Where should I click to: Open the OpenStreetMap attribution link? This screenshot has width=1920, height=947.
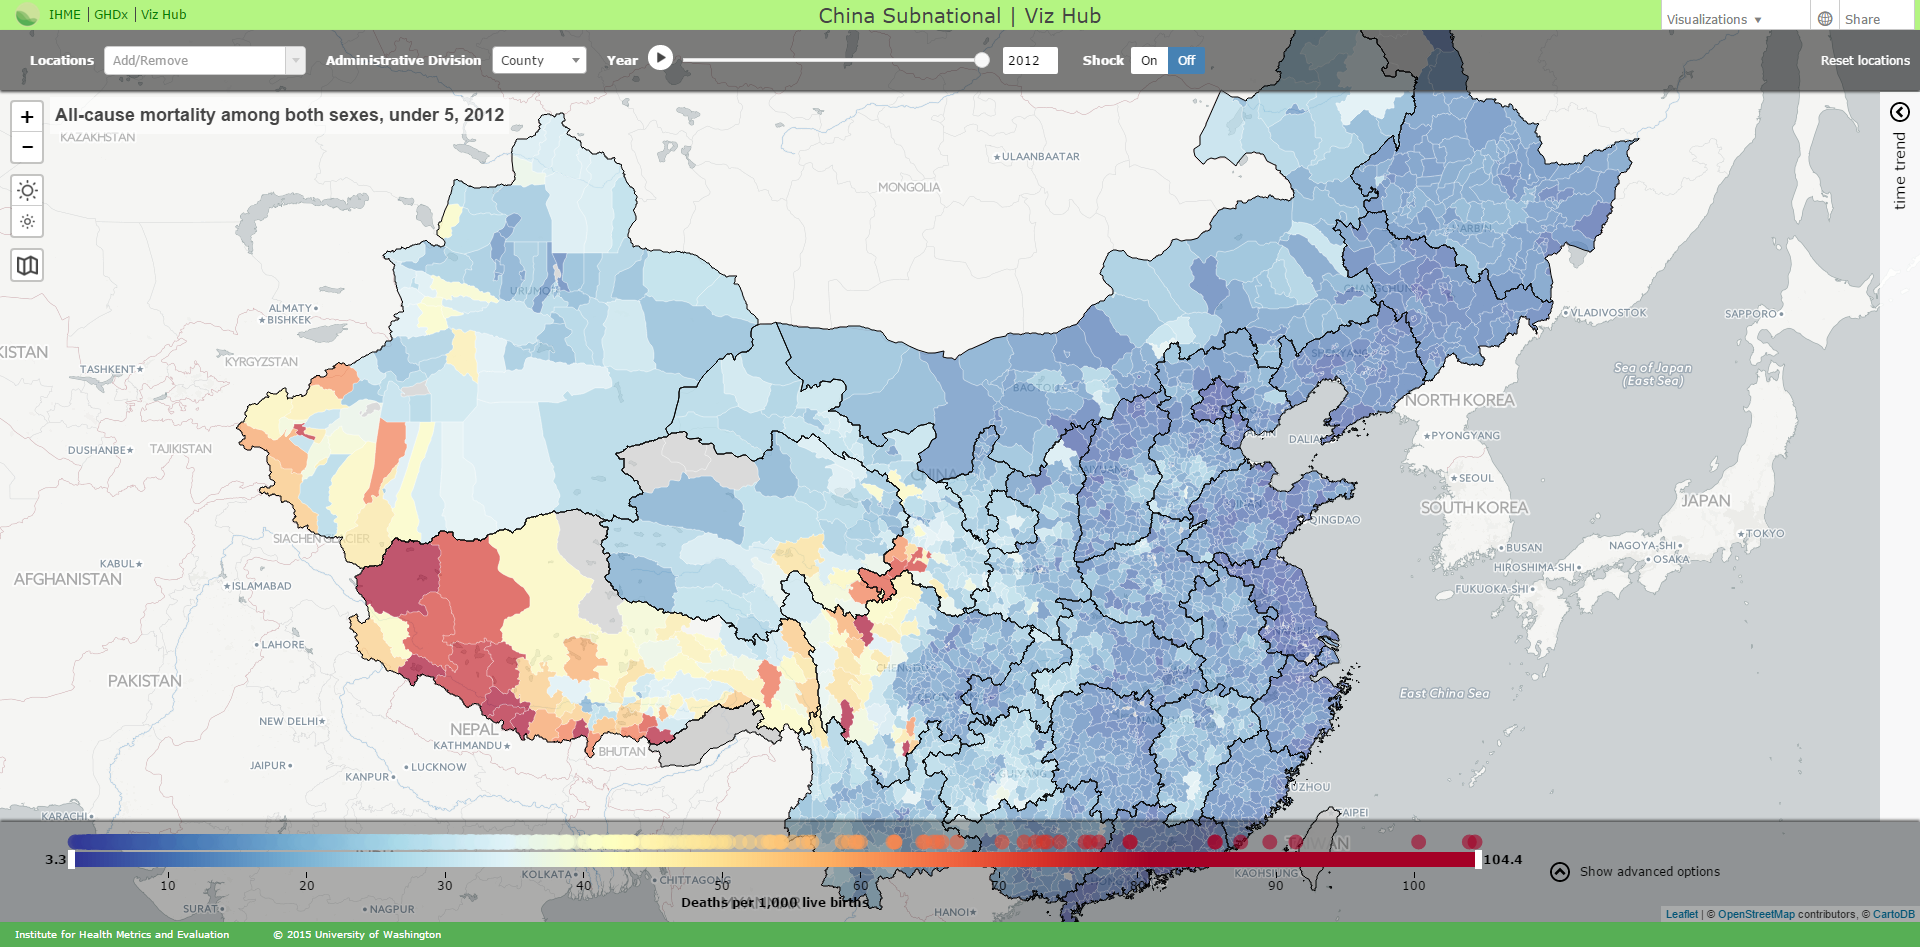tap(1756, 914)
